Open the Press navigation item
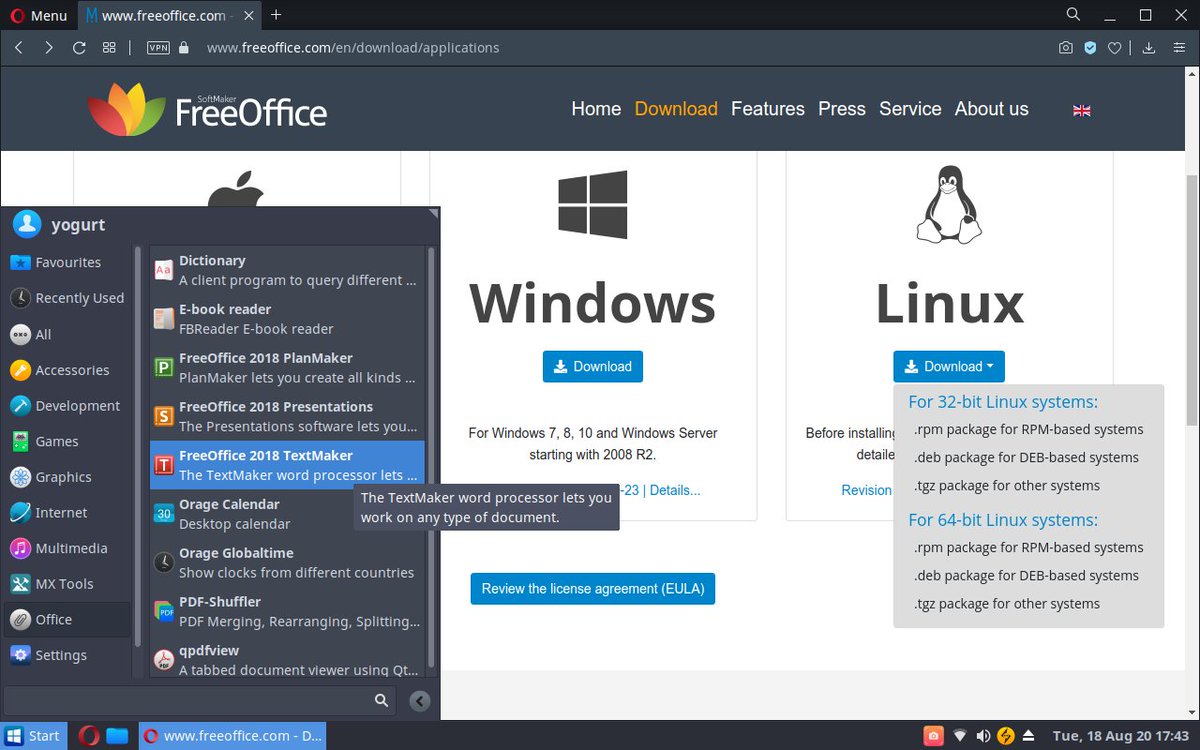The height and width of the screenshot is (750, 1200). [842, 109]
